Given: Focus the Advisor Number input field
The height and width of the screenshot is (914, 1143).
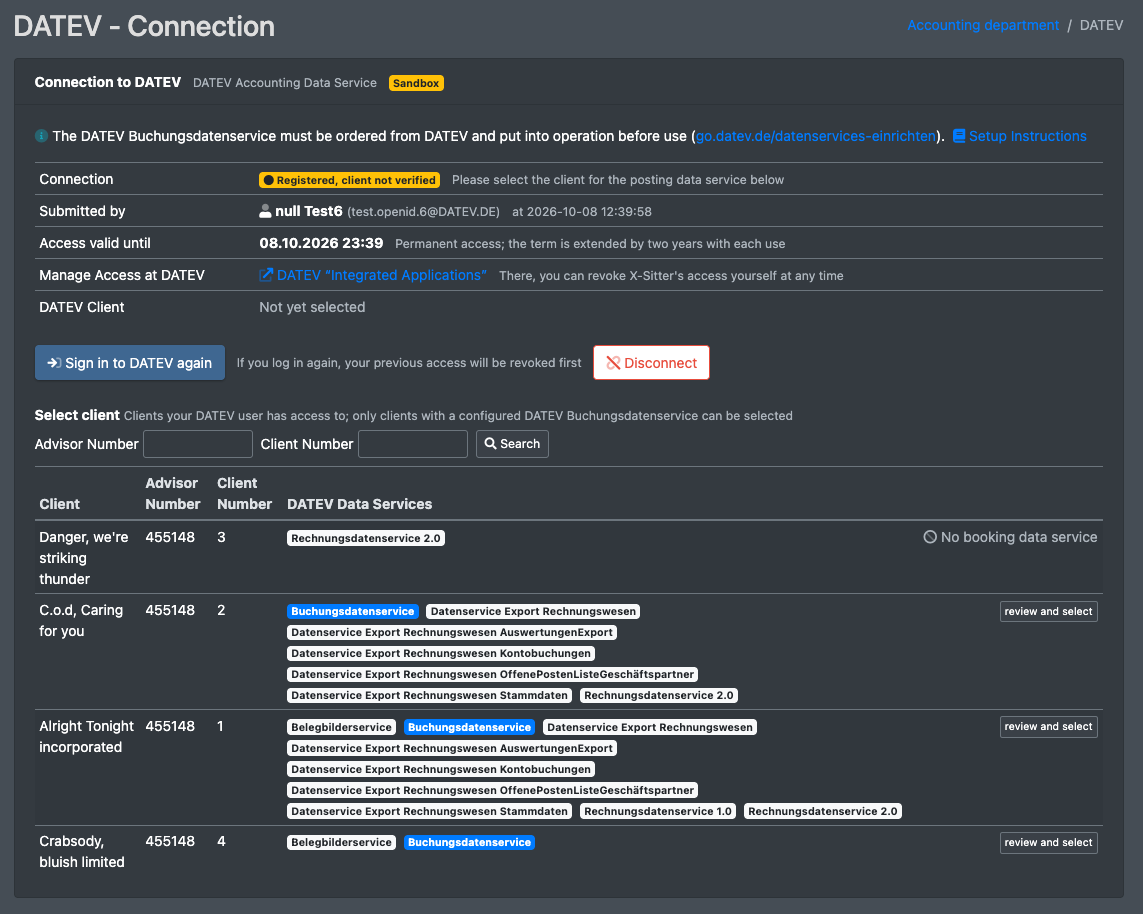Looking at the screenshot, I should (198, 444).
